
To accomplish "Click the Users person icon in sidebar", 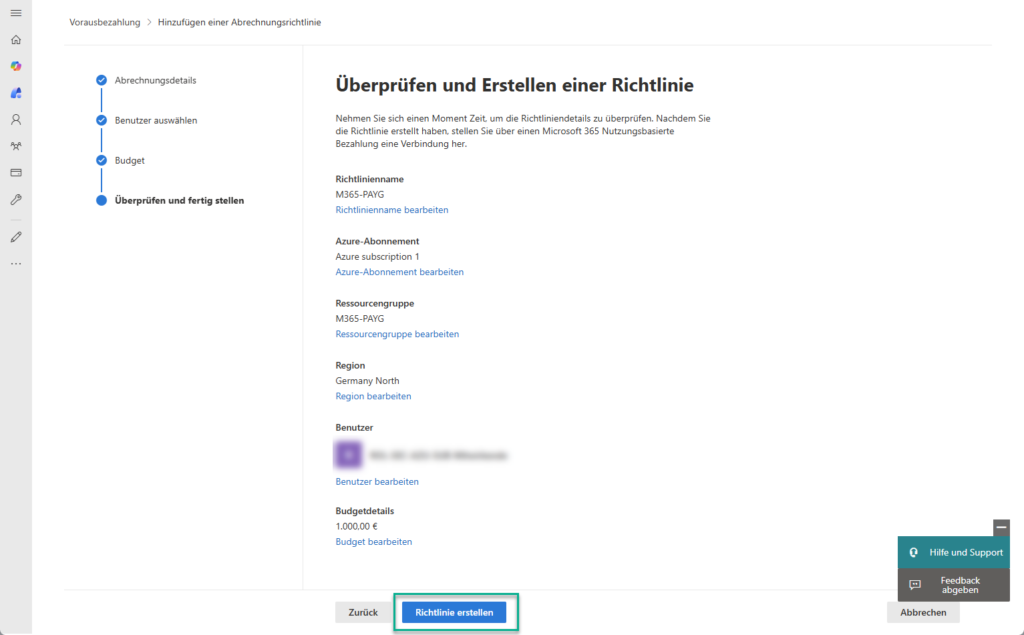I will pos(15,119).
